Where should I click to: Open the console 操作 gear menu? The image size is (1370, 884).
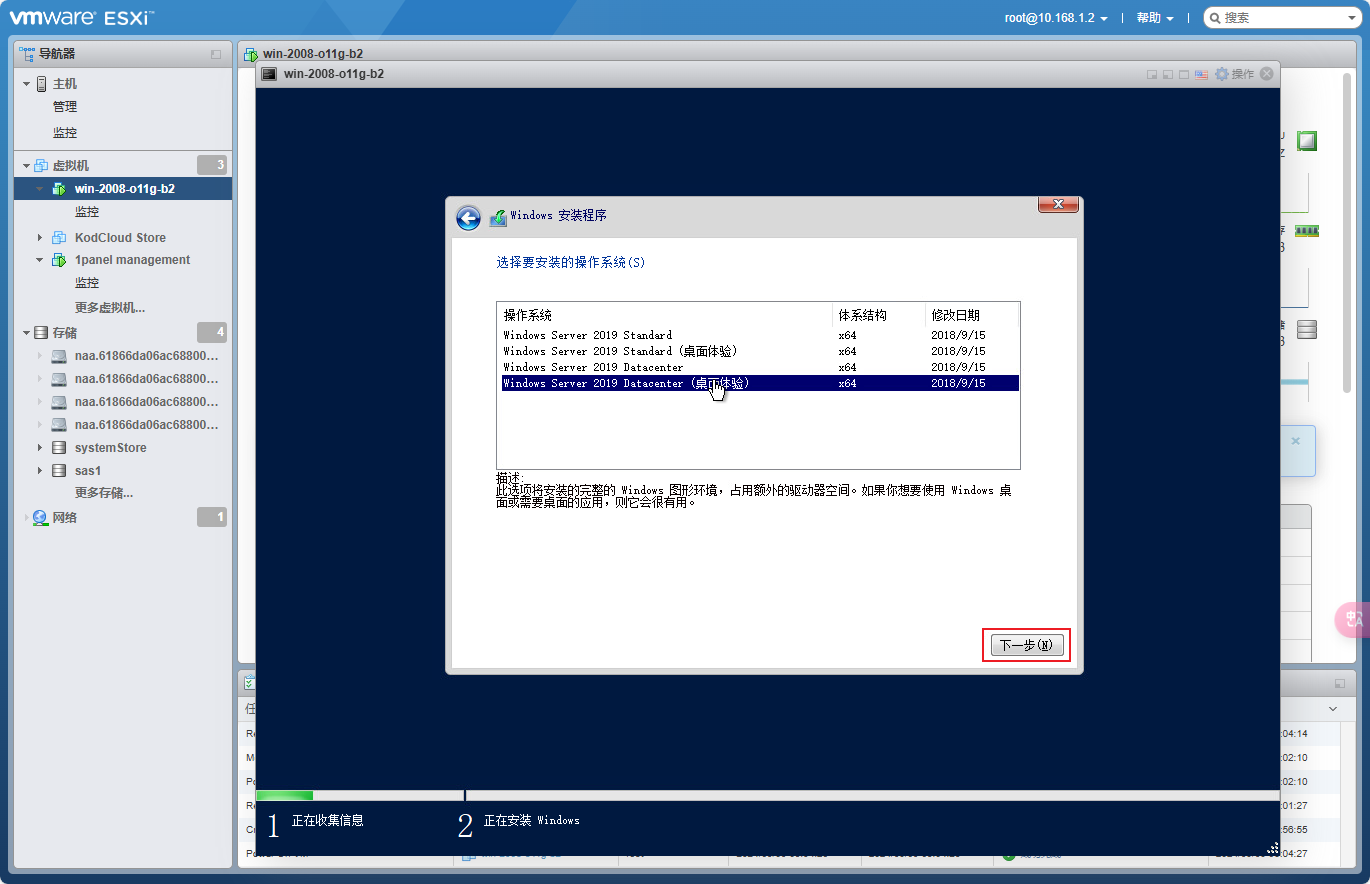click(x=1234, y=74)
